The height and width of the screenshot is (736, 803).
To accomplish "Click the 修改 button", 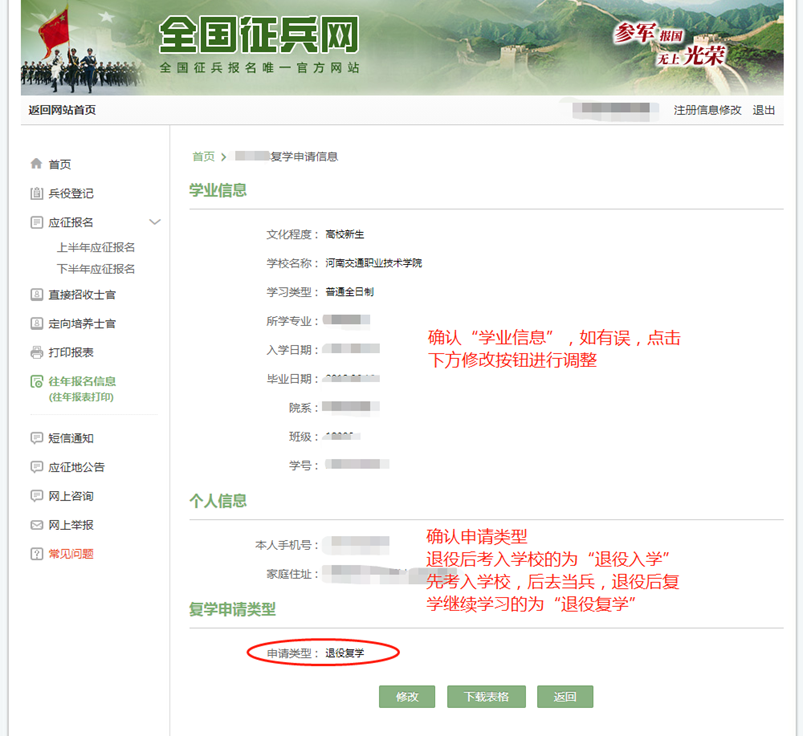I will click(406, 696).
